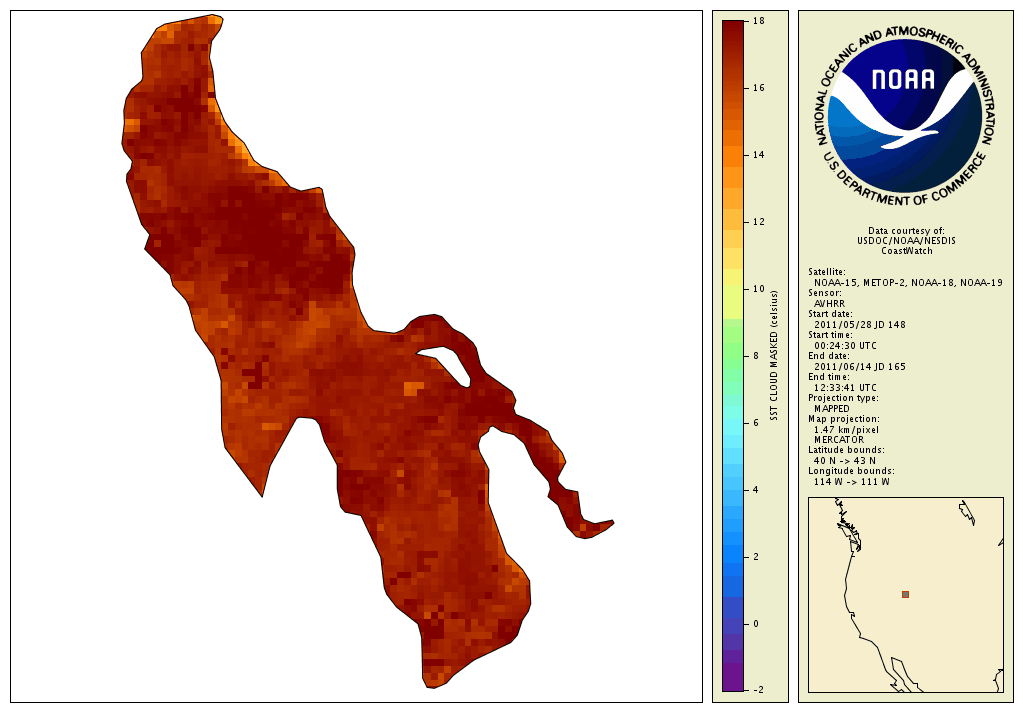1023x712 pixels.
Task: Click the colorbar label -2
Action: click(x=757, y=690)
